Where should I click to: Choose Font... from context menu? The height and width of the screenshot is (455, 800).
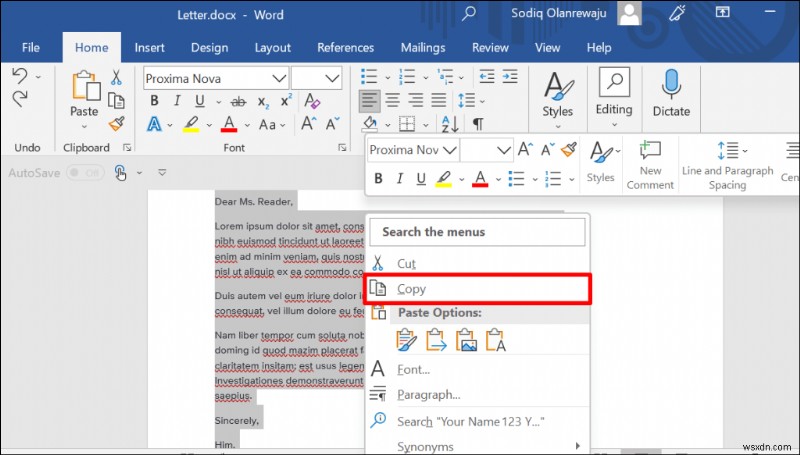(x=477, y=369)
